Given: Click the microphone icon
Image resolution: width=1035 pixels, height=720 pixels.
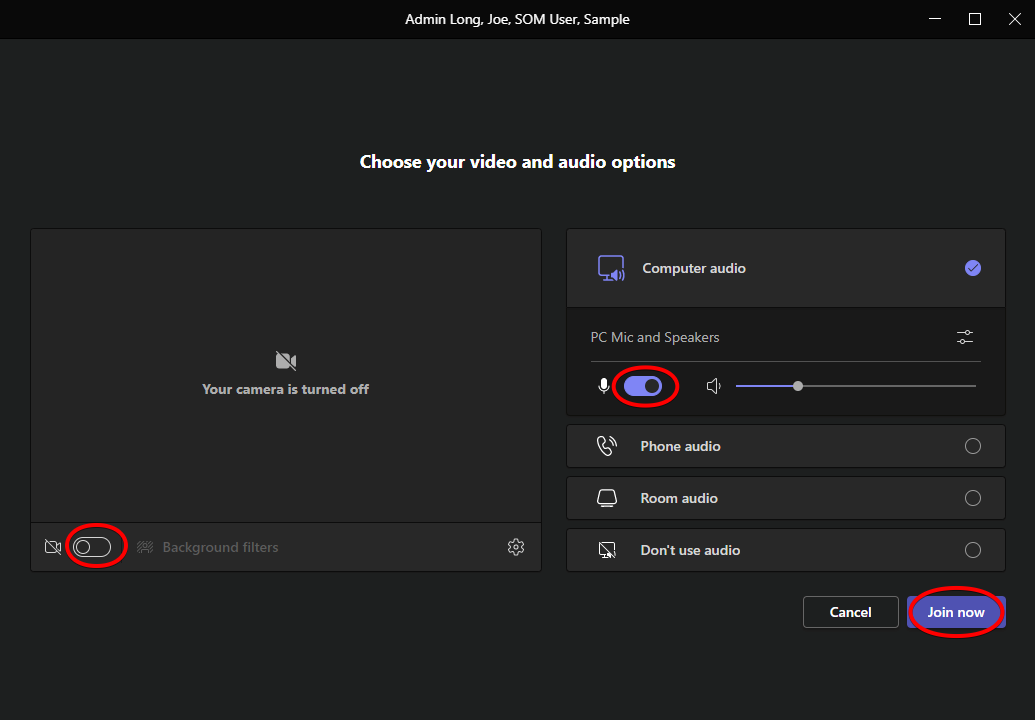Looking at the screenshot, I should 604,386.
